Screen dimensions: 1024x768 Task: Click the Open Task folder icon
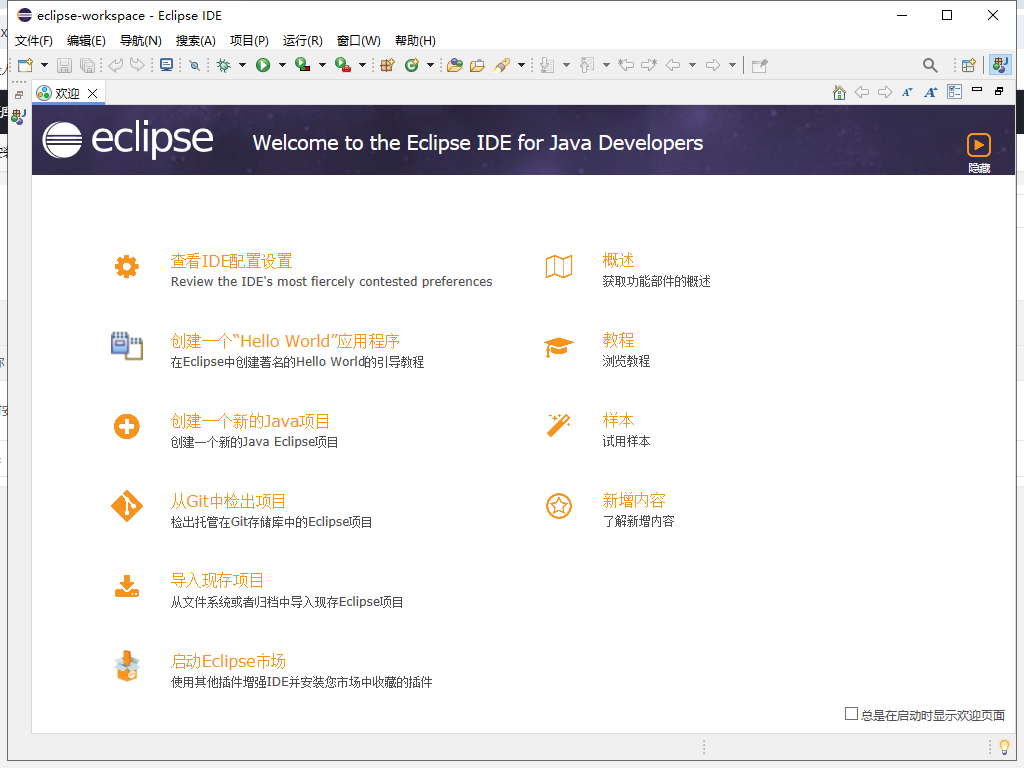(477, 65)
